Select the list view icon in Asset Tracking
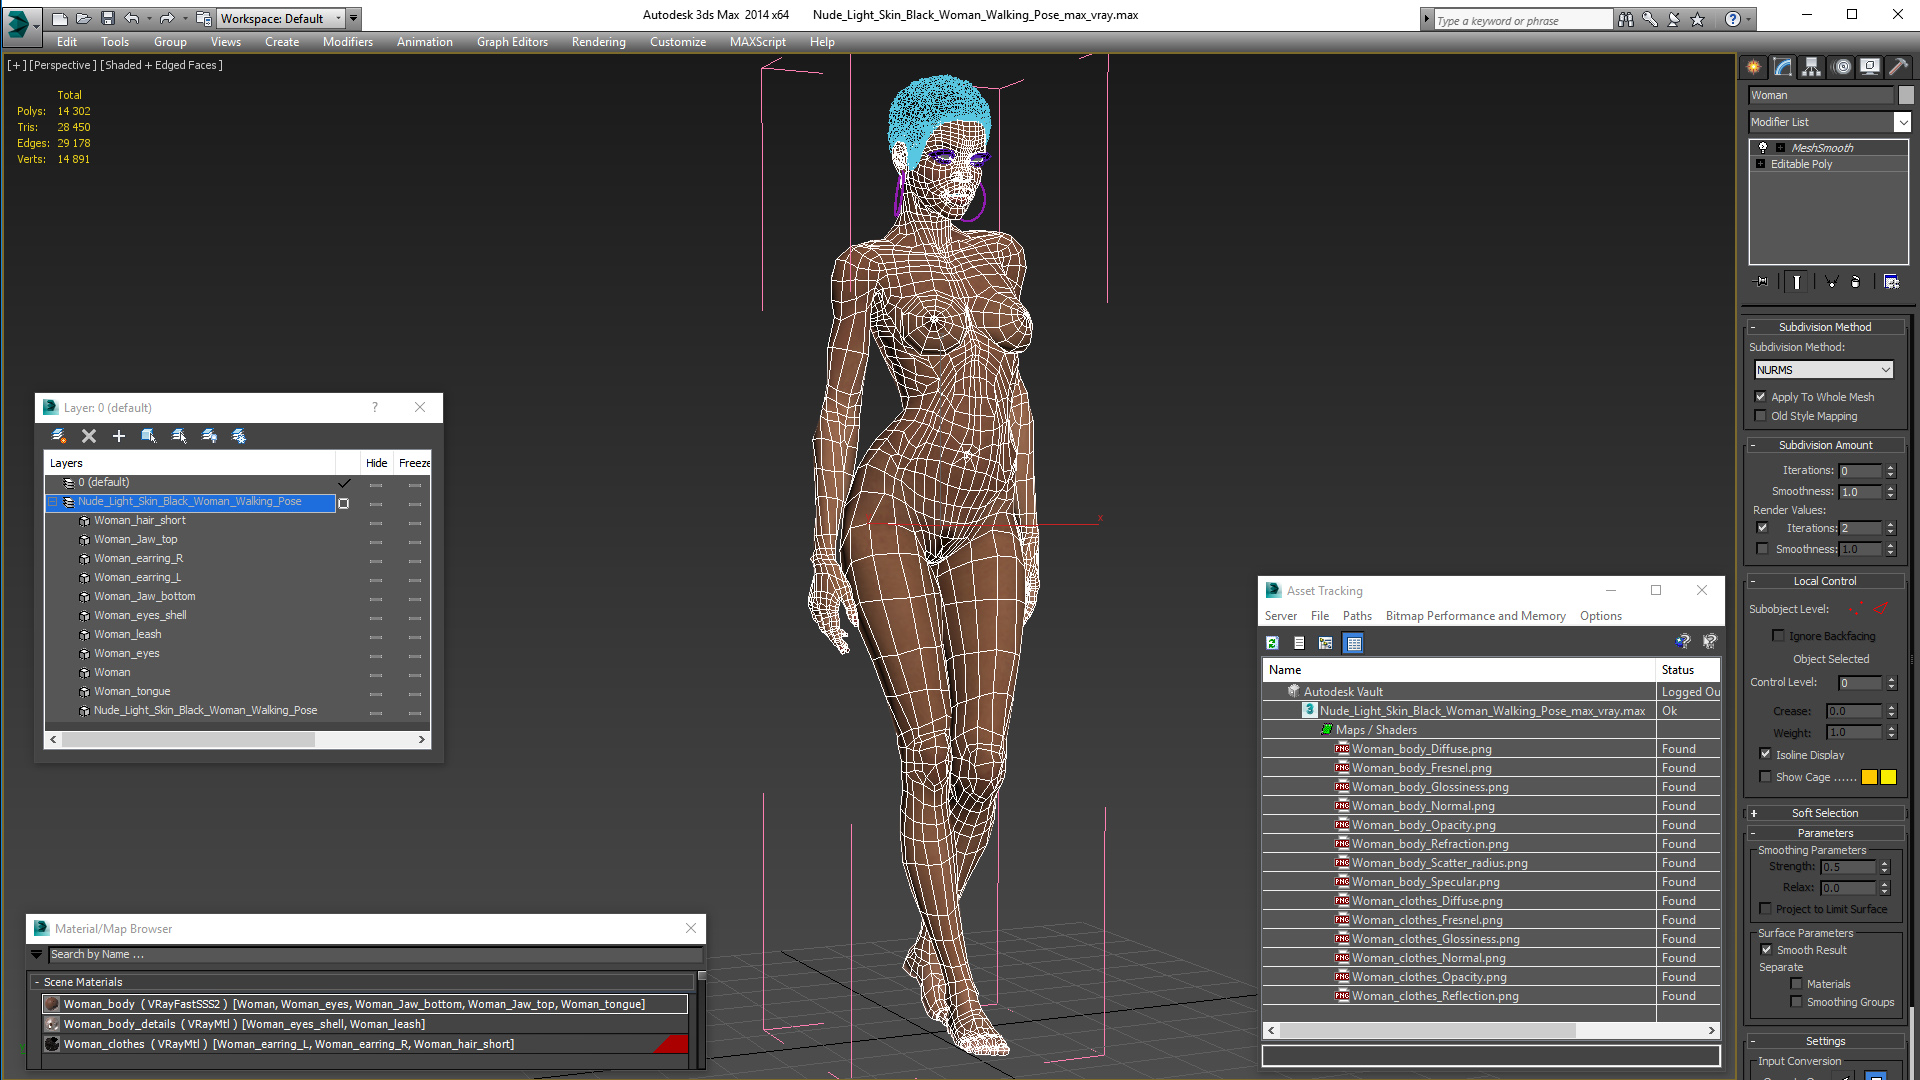 pyautogui.click(x=1298, y=644)
